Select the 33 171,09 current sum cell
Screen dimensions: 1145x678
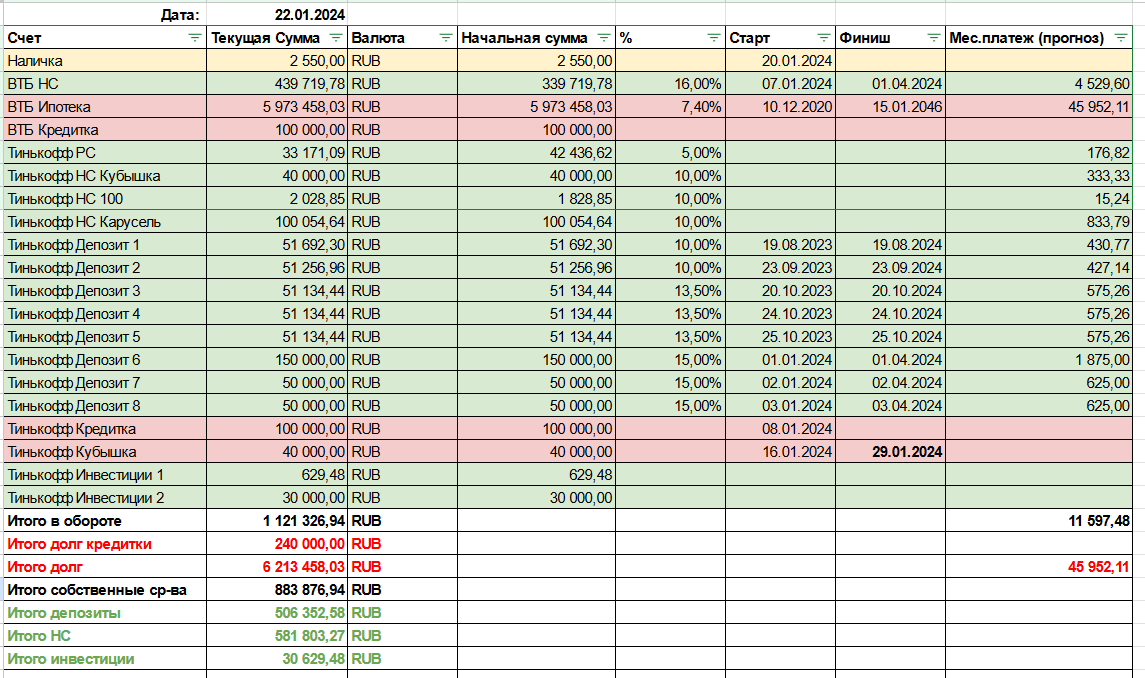[x=277, y=153]
